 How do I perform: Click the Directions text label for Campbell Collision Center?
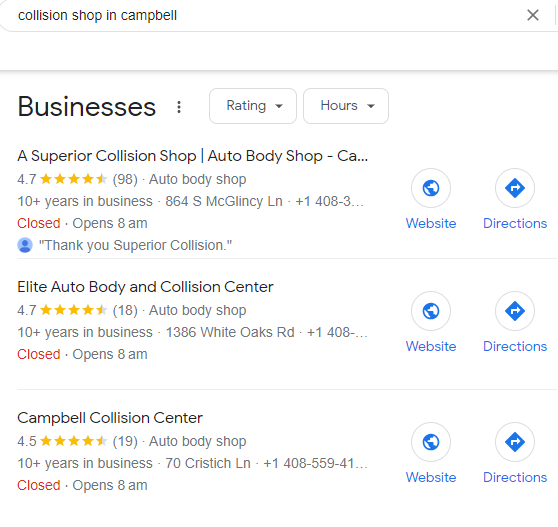pyautogui.click(x=515, y=477)
